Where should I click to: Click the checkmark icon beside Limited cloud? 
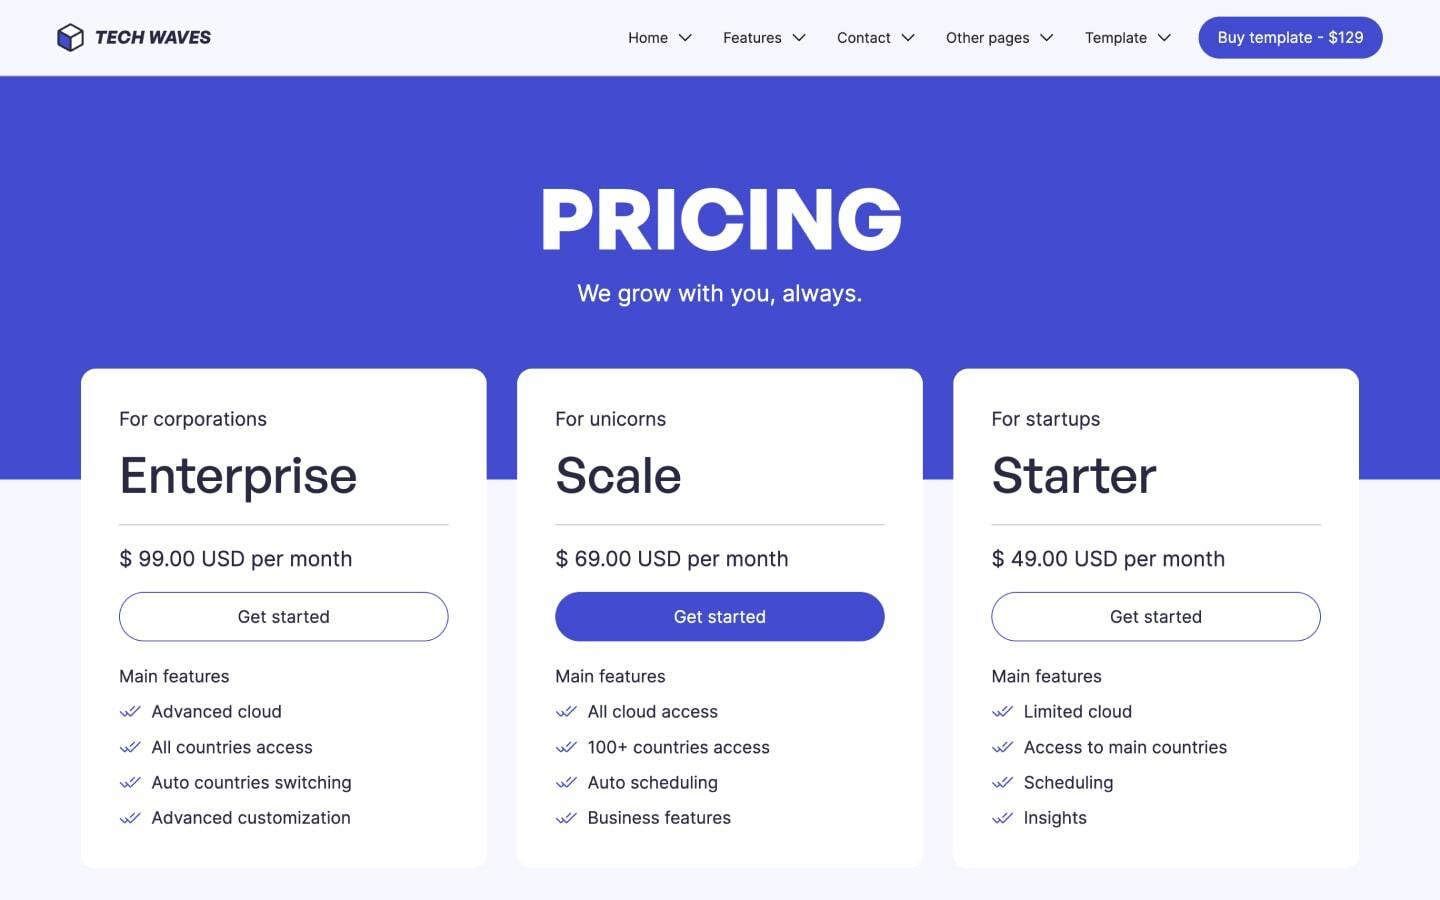coord(1003,711)
